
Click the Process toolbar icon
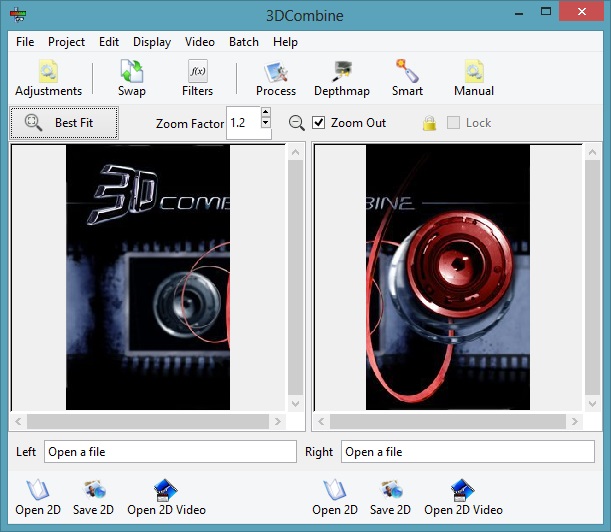tap(276, 78)
